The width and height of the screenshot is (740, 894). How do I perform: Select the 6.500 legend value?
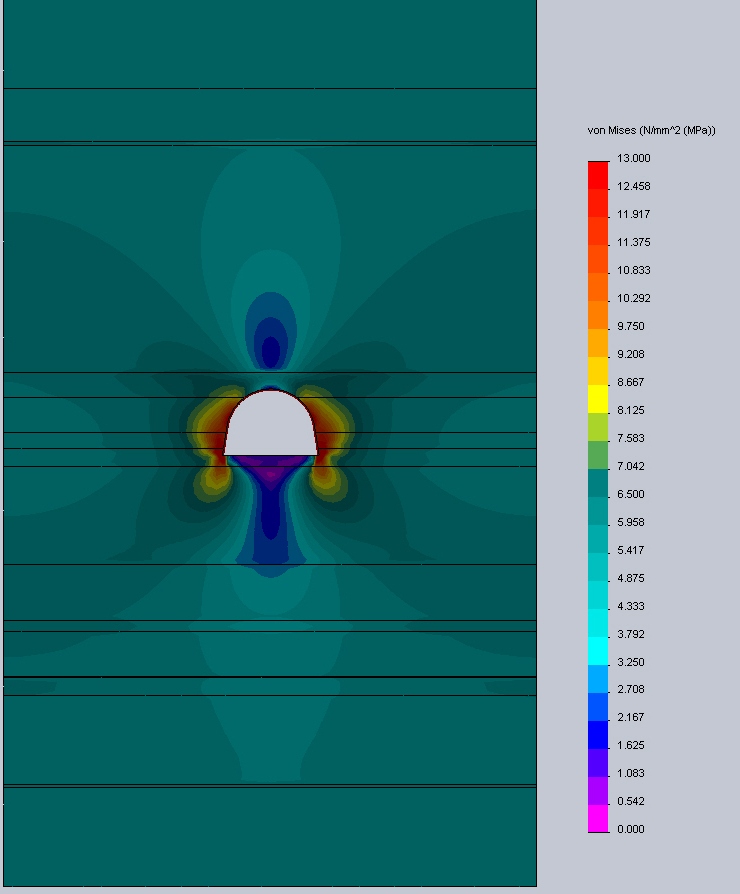click(631, 494)
